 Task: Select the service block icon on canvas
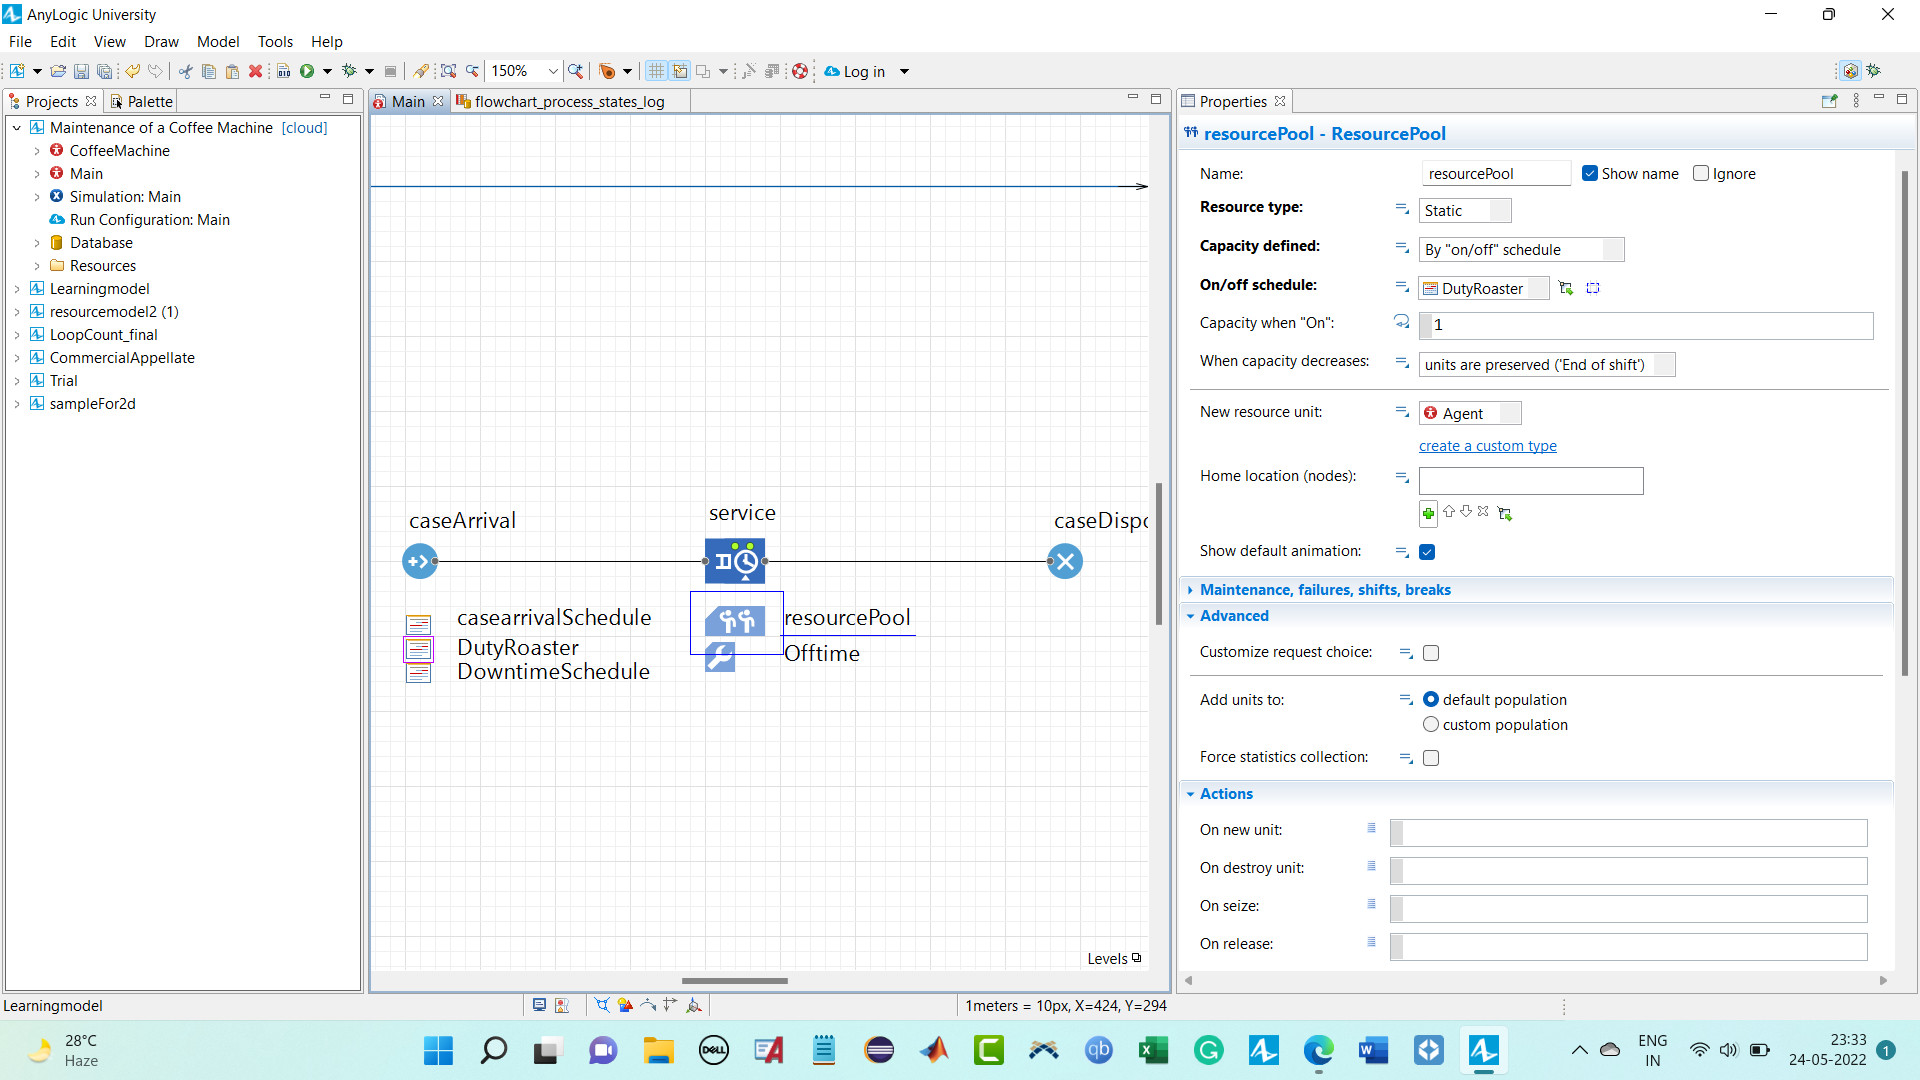click(735, 561)
